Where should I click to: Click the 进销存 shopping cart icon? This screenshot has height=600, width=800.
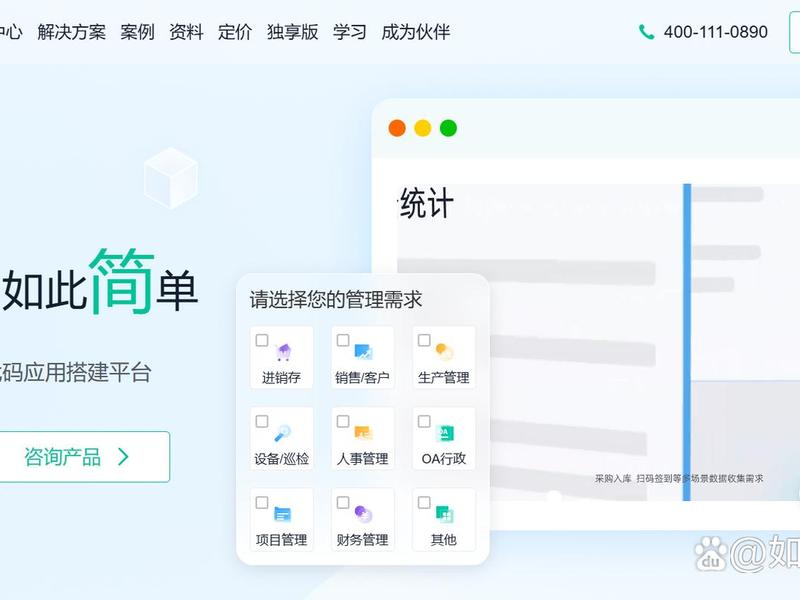[283, 352]
